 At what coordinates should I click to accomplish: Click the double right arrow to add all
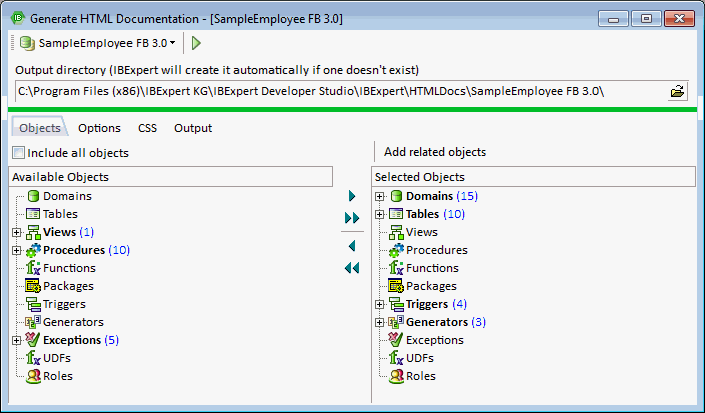pyautogui.click(x=351, y=218)
